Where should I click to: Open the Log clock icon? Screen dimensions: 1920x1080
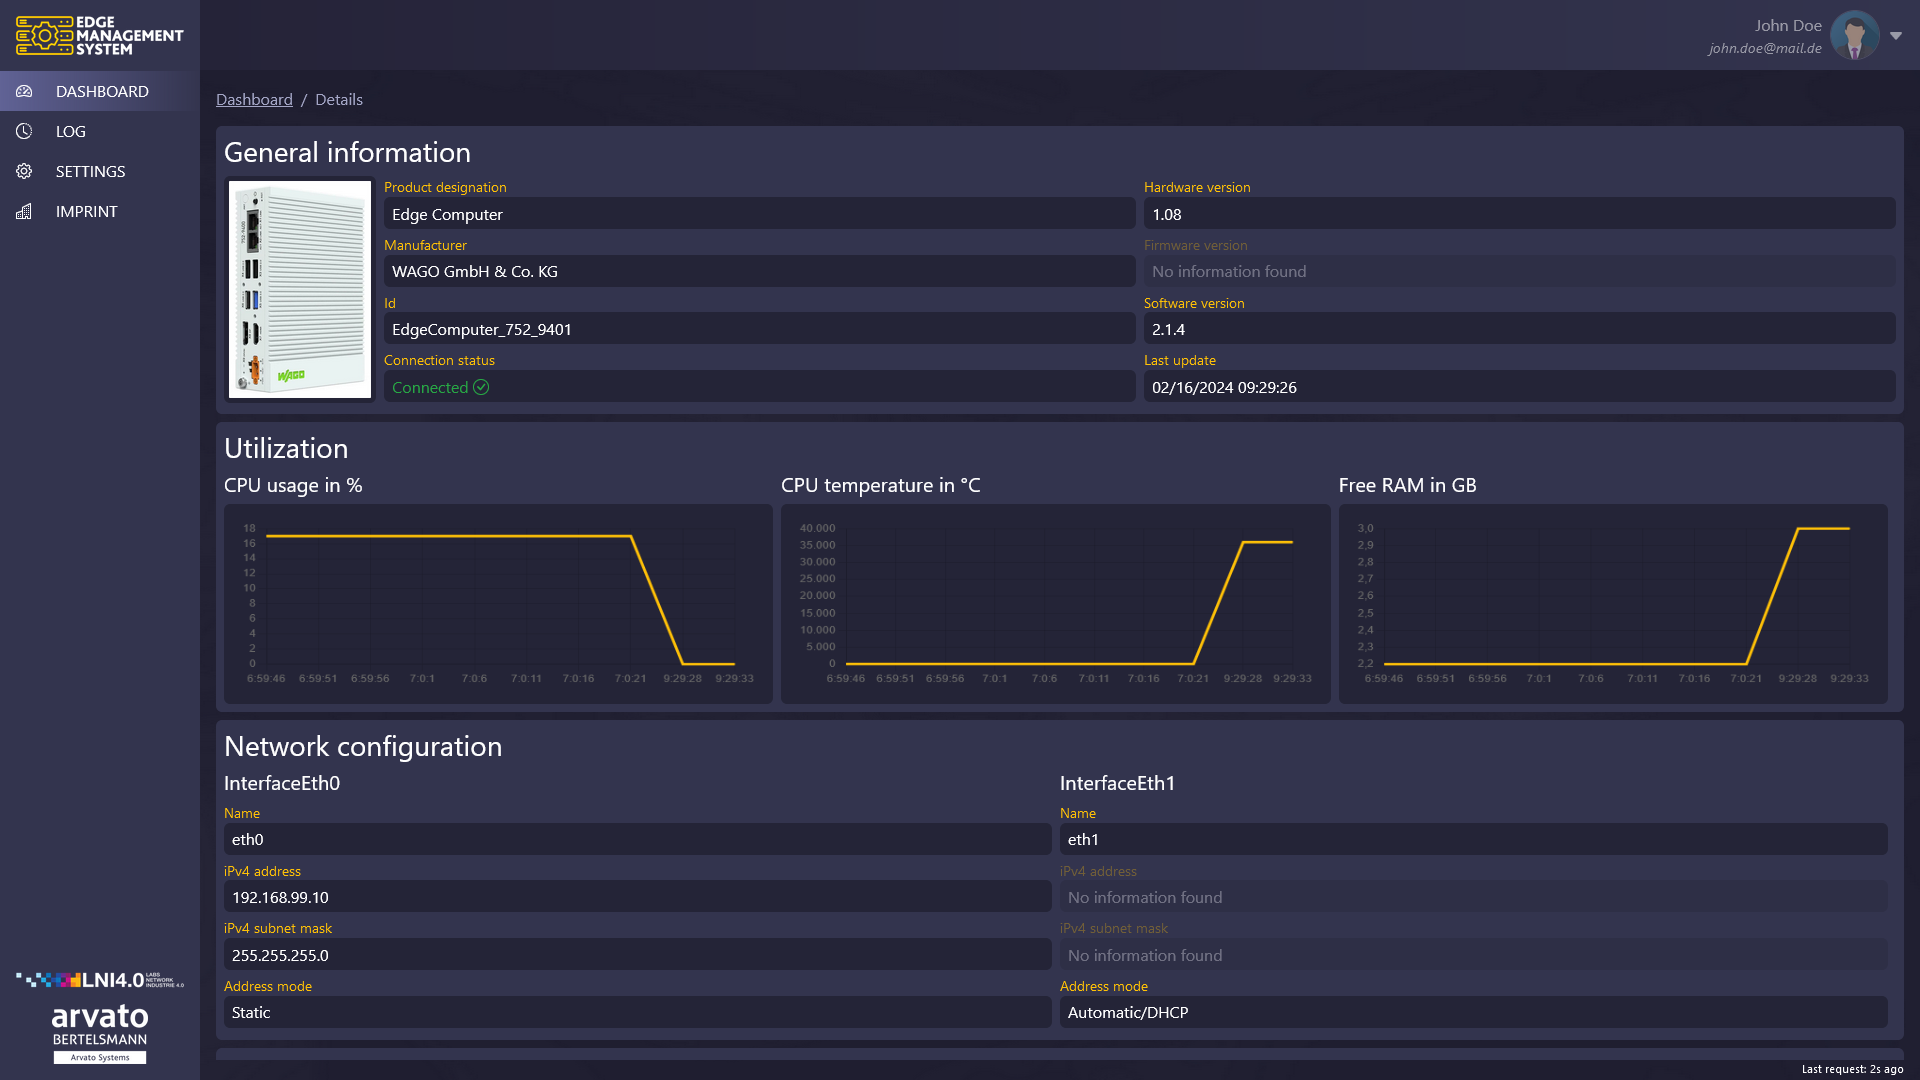coord(24,131)
